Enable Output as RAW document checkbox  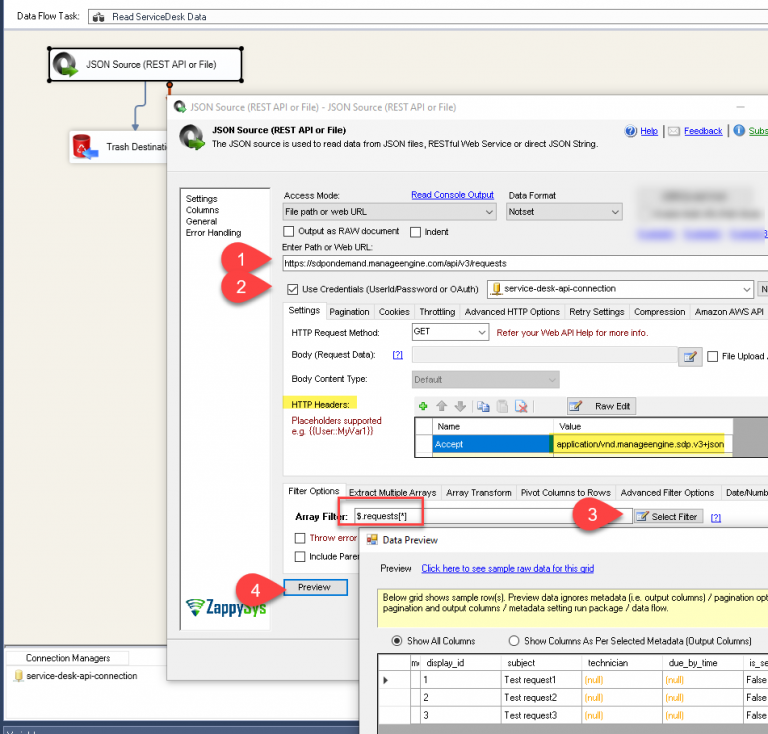[290, 232]
